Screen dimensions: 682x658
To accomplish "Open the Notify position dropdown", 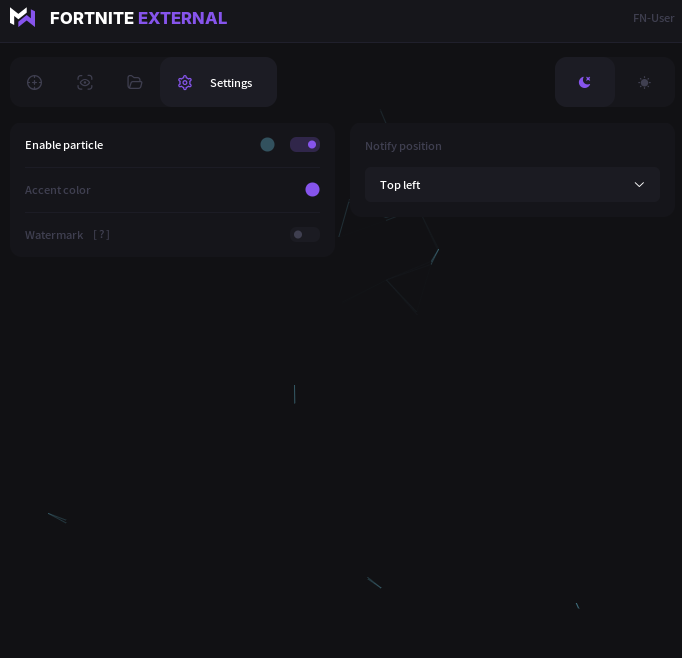I will tap(512, 185).
